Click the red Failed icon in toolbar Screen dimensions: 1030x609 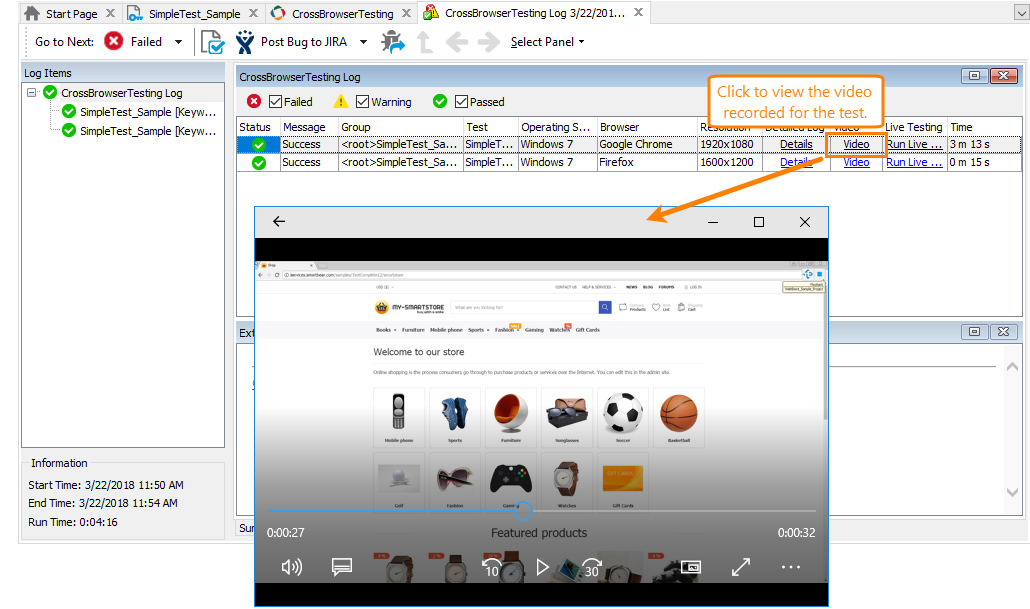[x=114, y=41]
